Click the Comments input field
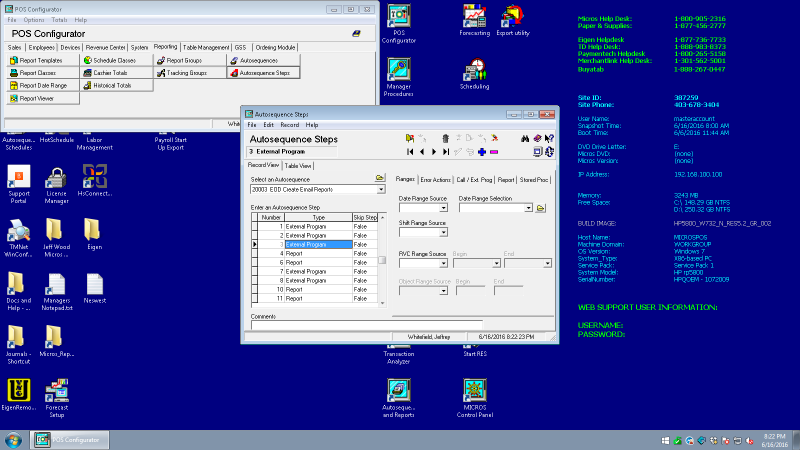Viewport: 800px width, 450px height. (x=366, y=325)
